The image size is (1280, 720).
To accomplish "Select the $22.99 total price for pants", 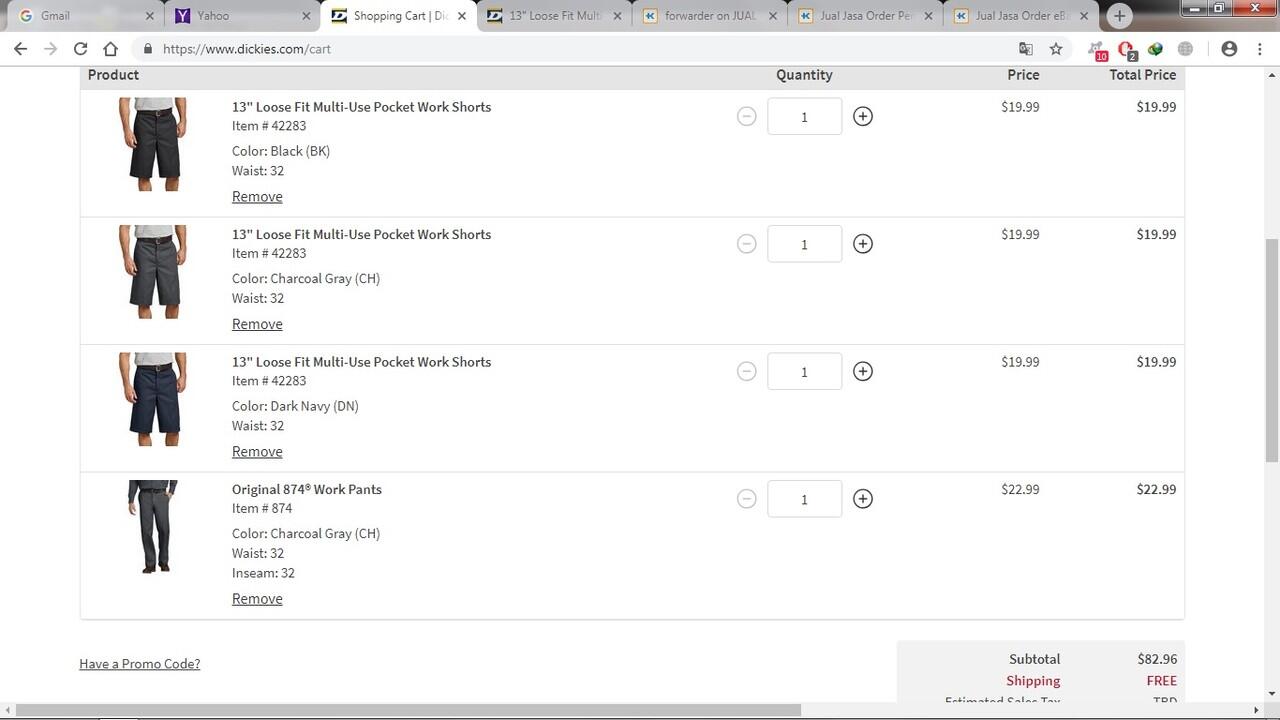I will tap(1156, 489).
